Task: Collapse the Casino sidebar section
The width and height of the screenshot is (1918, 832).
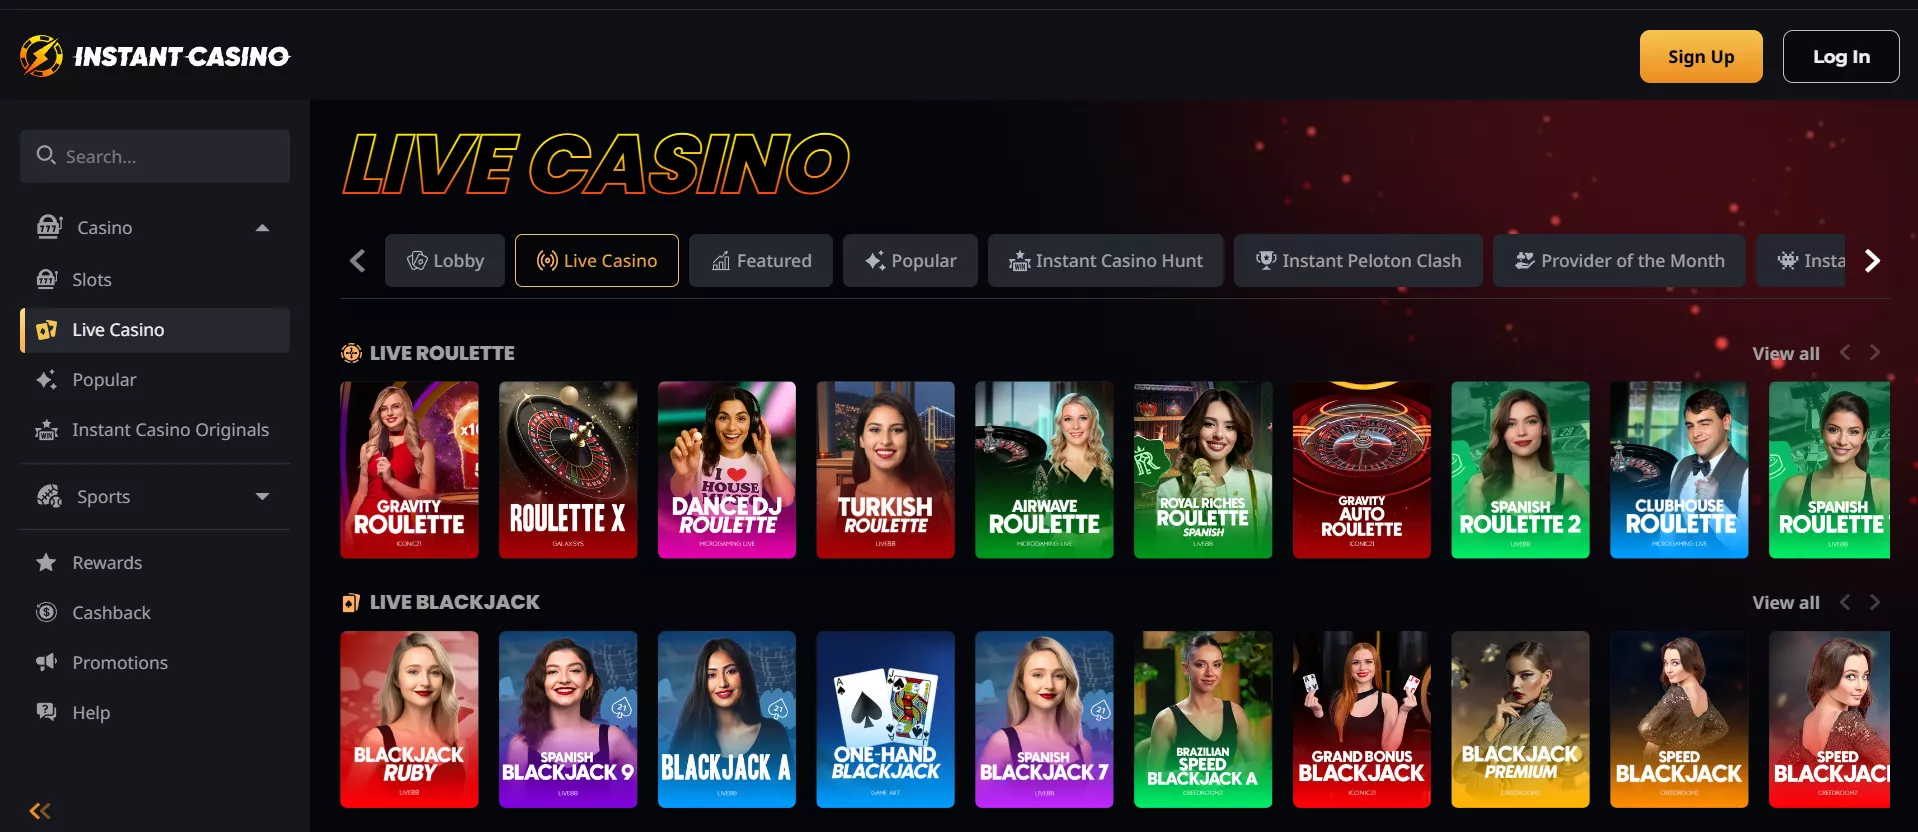Action: 262,228
